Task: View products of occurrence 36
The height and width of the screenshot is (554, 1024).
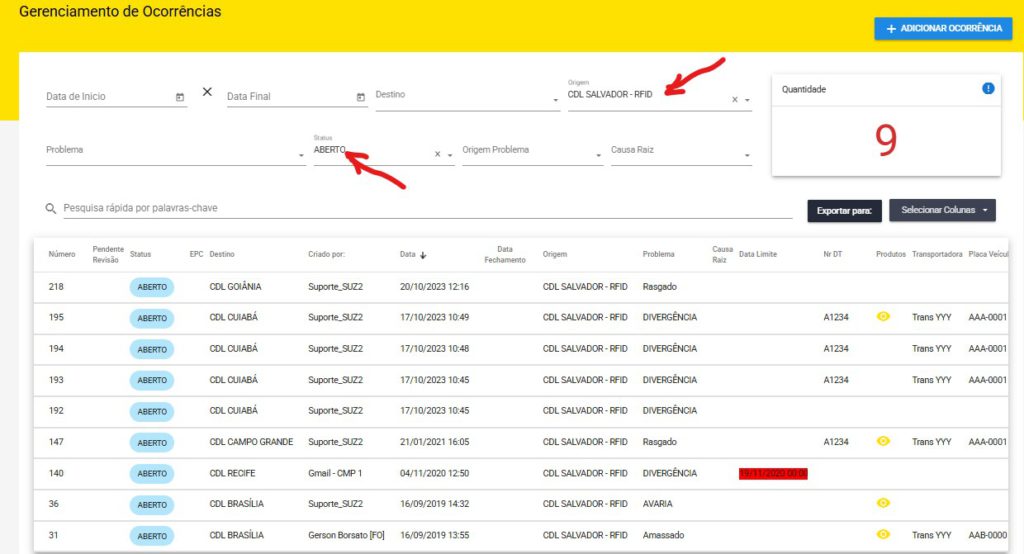Action: coord(883,503)
